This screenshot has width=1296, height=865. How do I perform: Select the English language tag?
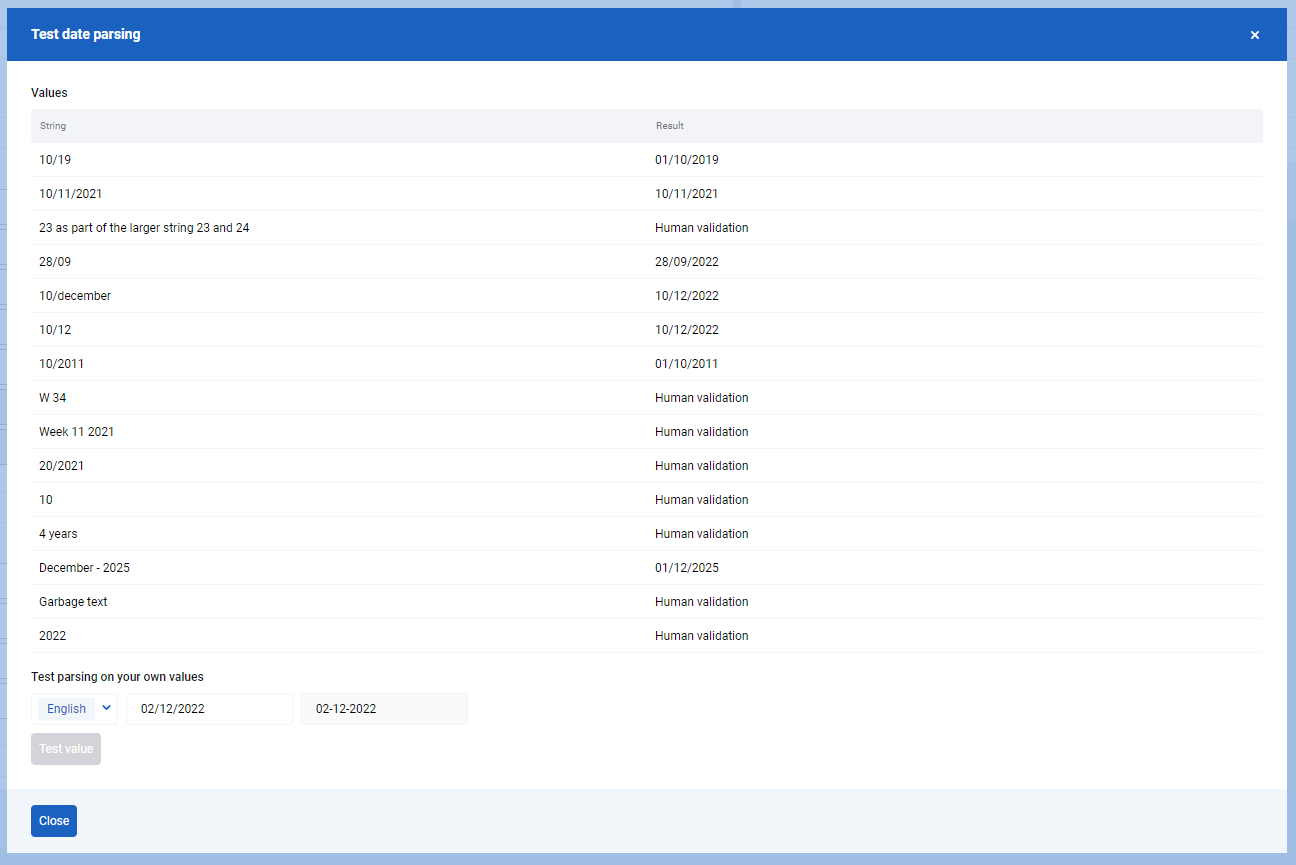66,709
